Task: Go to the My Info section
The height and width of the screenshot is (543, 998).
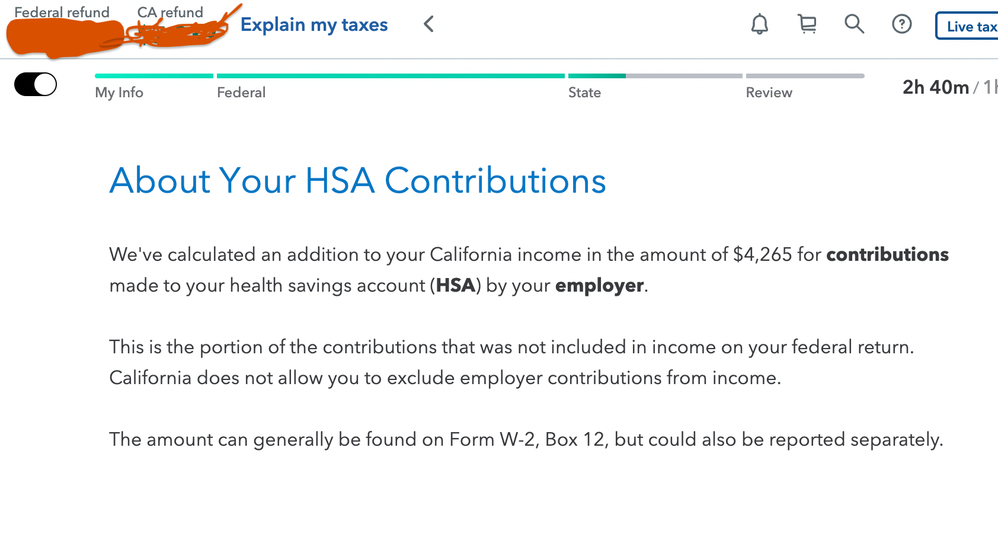Action: tap(119, 92)
